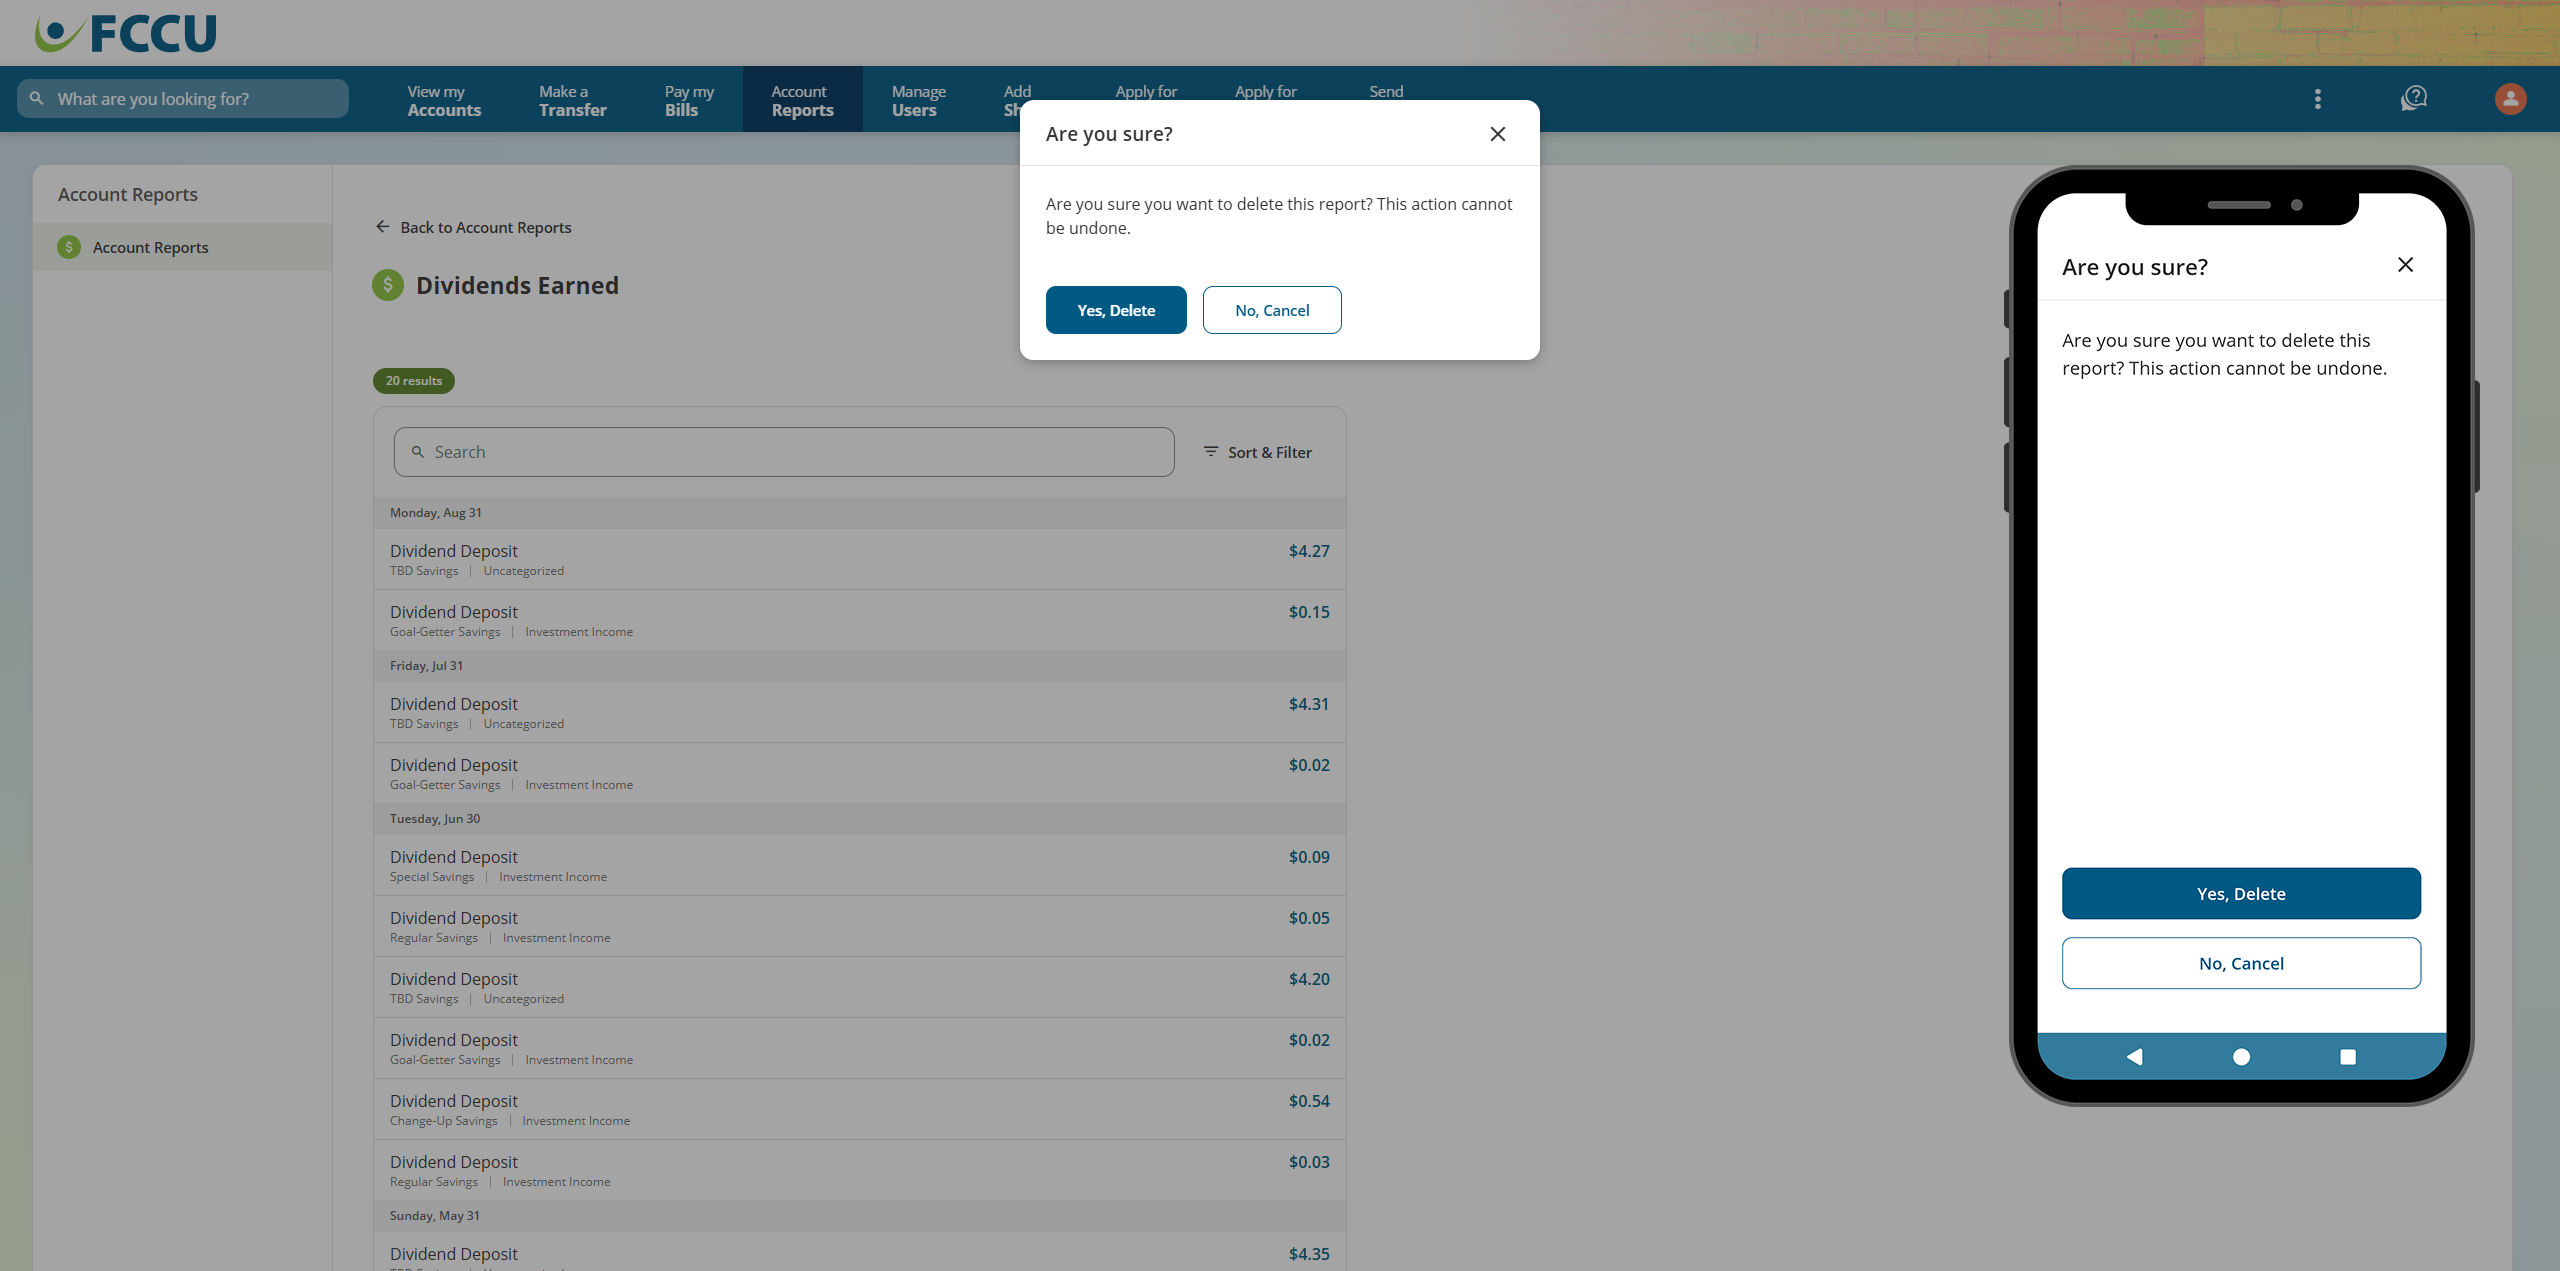This screenshot has width=2560, height=1271.
Task: Click the FCCU logo
Action: pyautogui.click(x=125, y=33)
